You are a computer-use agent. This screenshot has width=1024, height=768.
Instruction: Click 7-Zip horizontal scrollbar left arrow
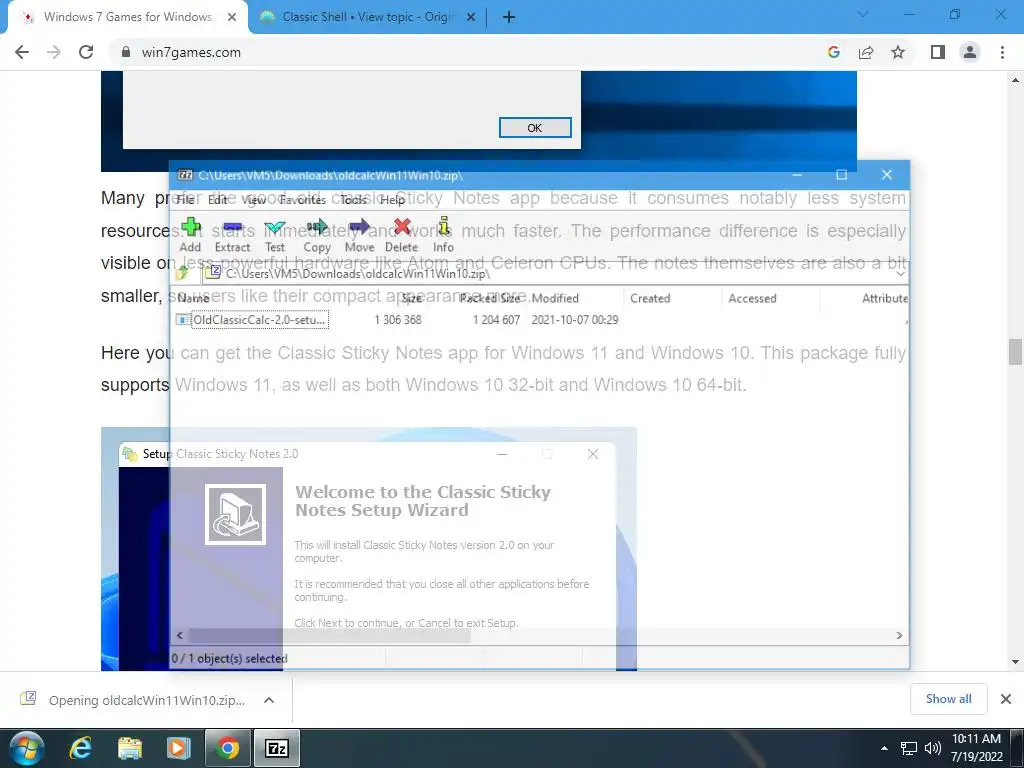pos(180,635)
